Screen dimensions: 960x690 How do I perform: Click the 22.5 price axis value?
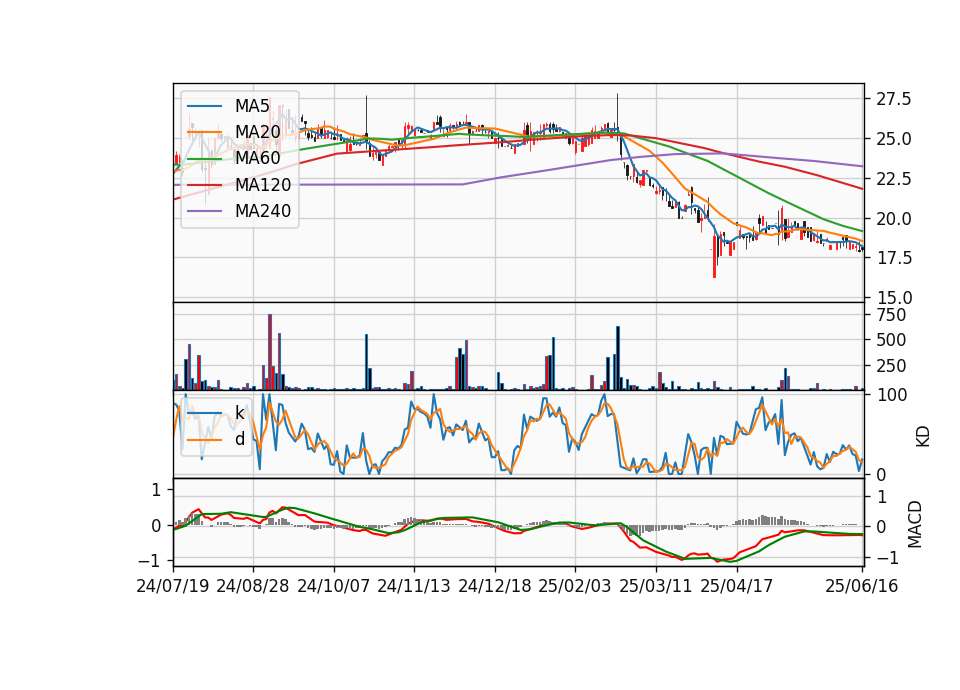coord(894,179)
